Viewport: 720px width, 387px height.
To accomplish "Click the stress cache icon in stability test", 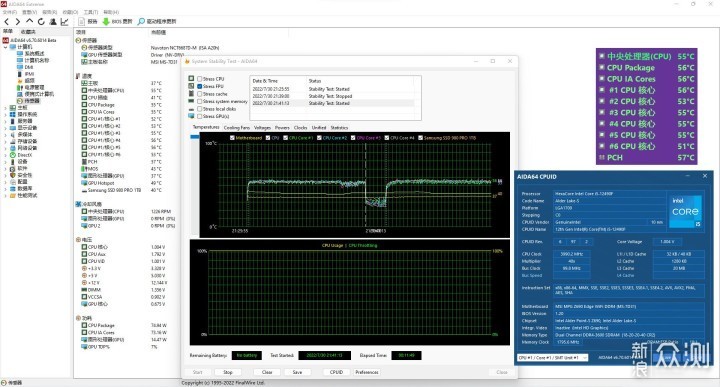I will [191, 94].
